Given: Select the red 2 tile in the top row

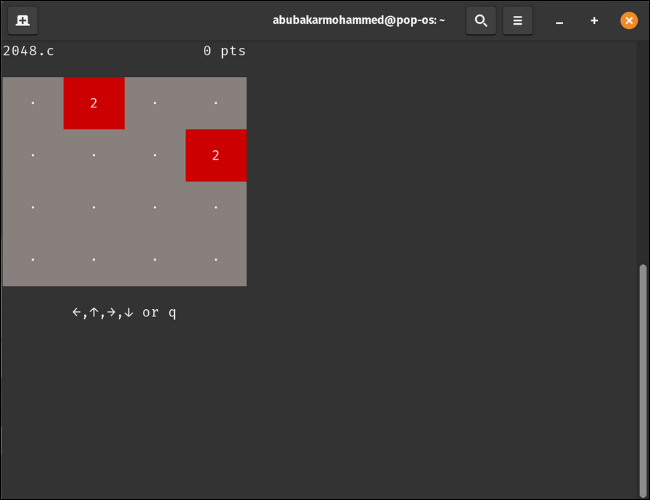Looking at the screenshot, I should click(x=94, y=103).
